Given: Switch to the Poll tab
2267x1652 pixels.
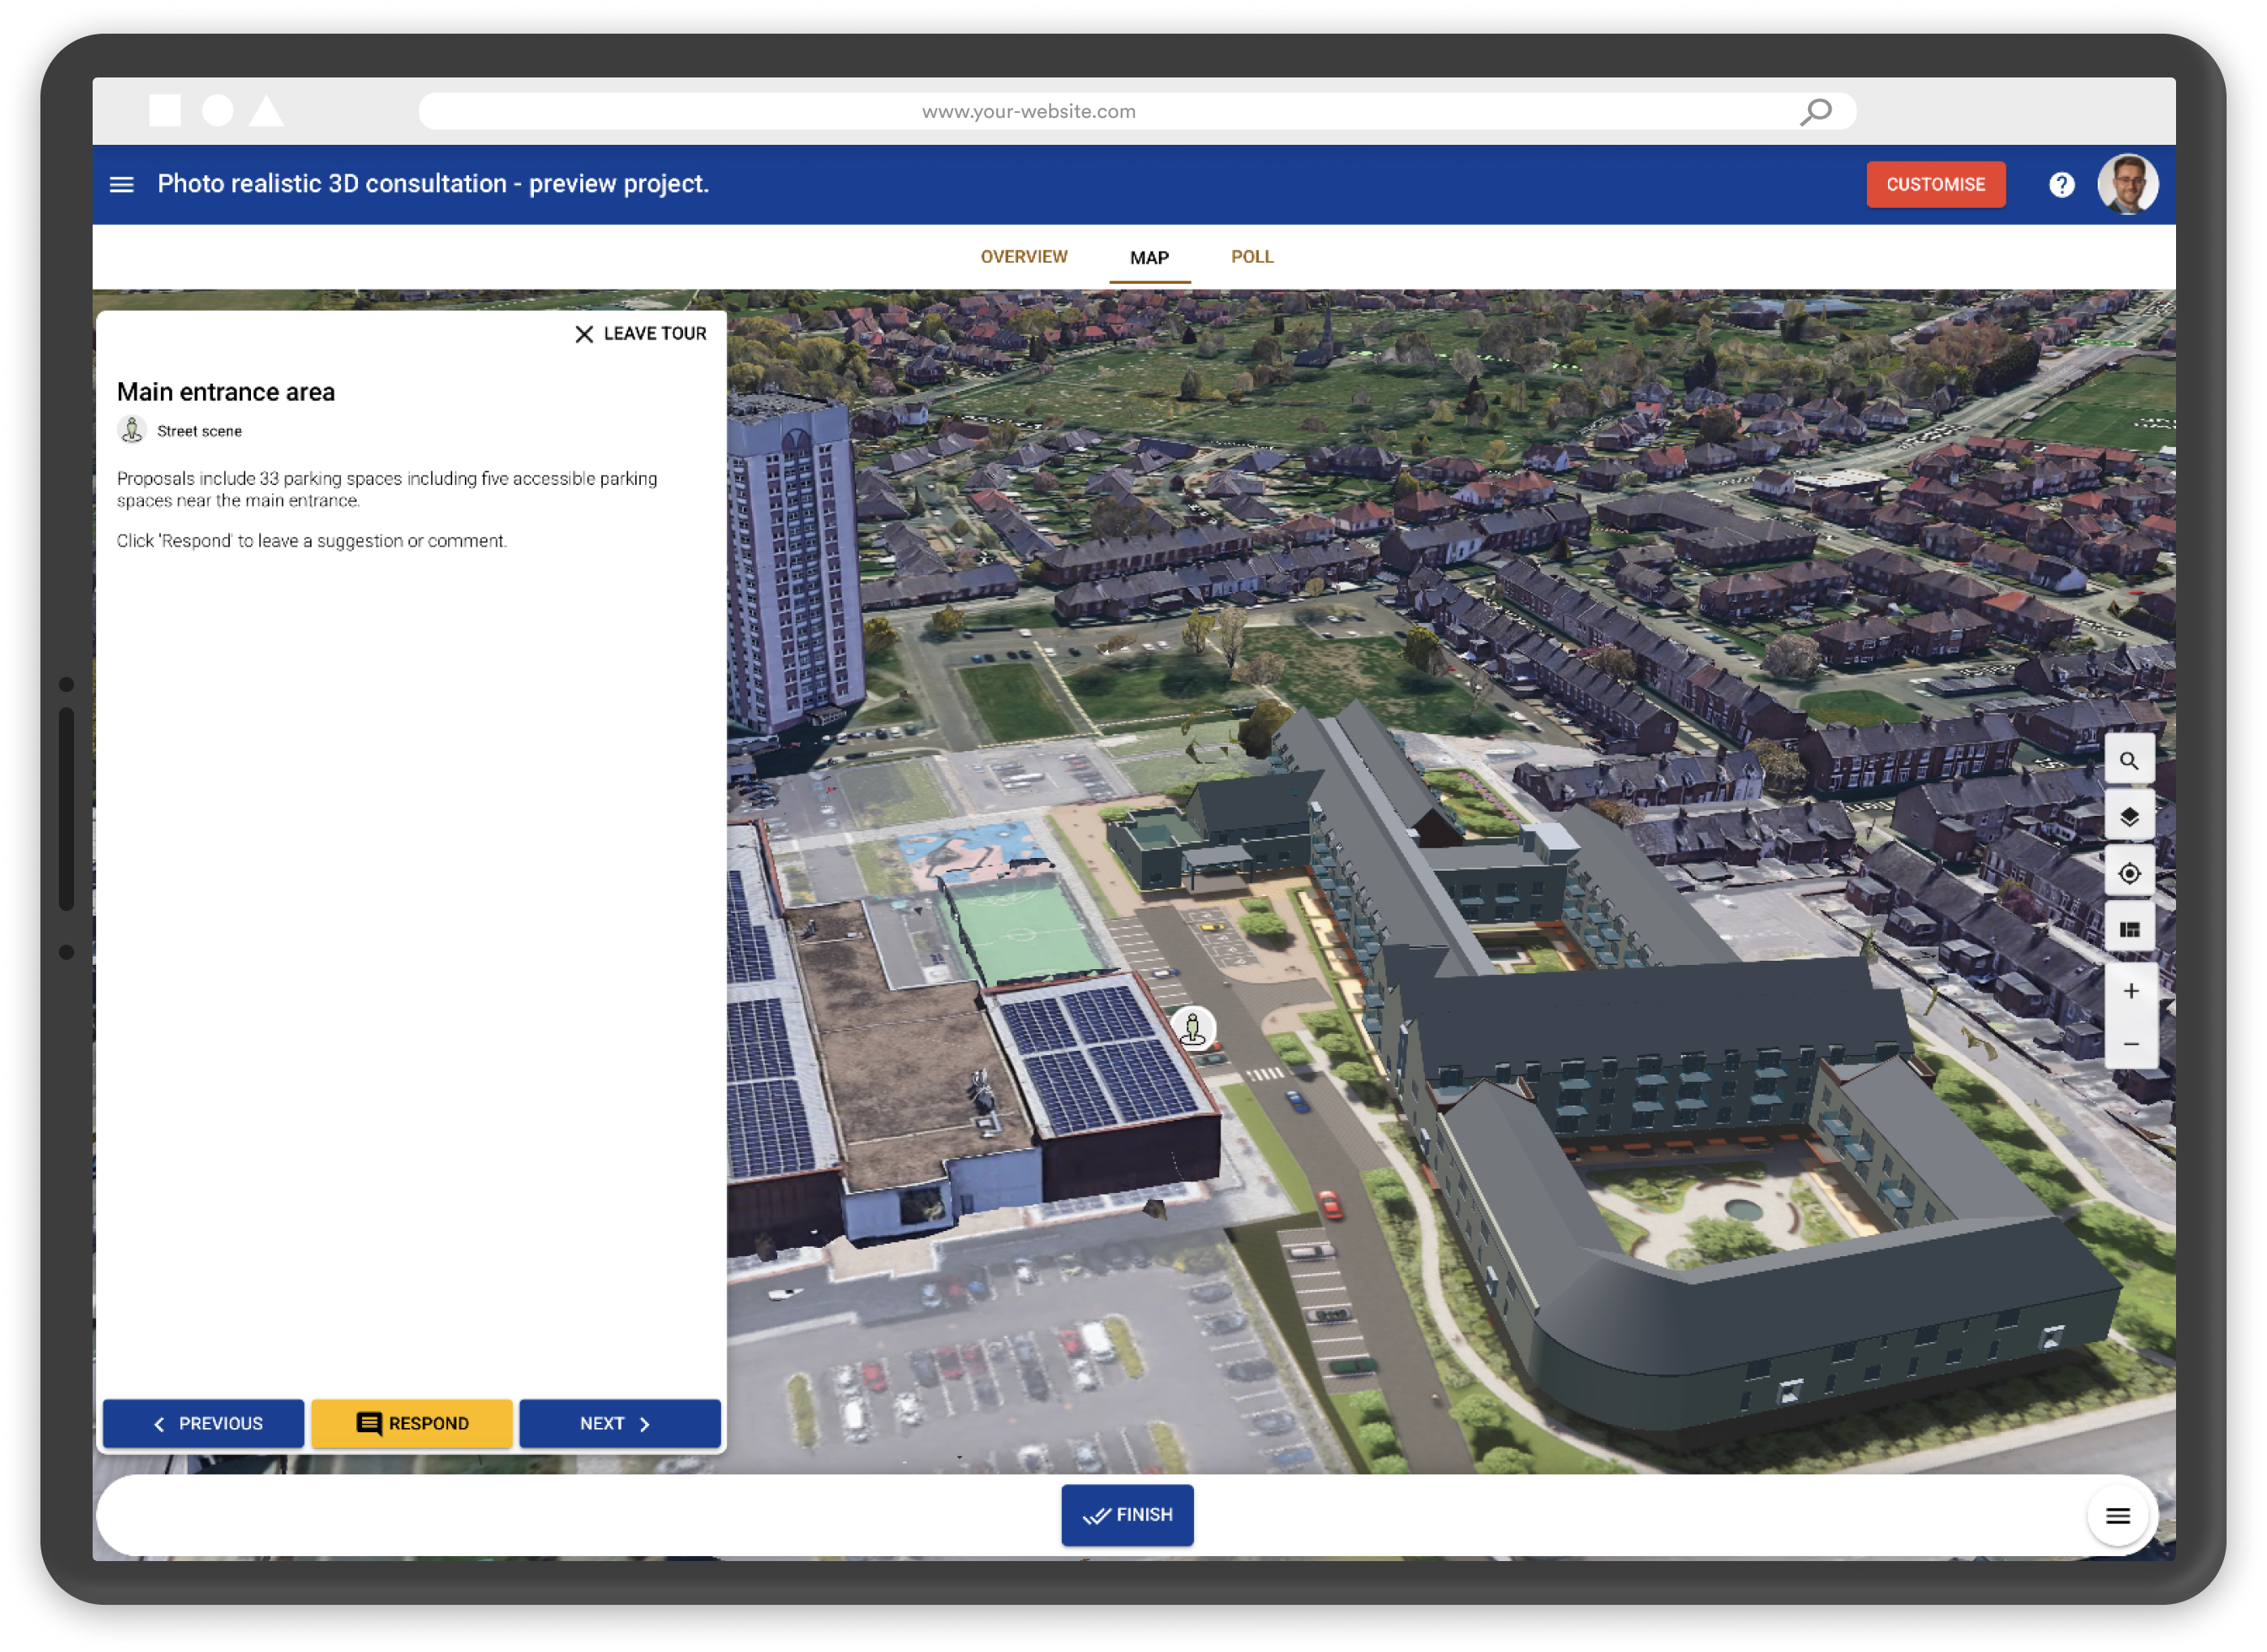Looking at the screenshot, I should click(x=1252, y=257).
